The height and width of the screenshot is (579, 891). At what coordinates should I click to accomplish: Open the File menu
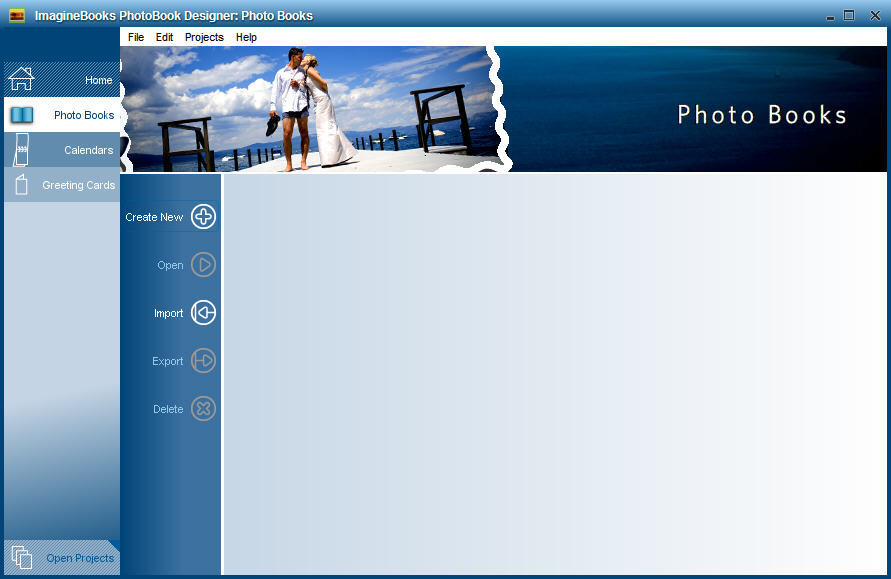pyautogui.click(x=136, y=37)
